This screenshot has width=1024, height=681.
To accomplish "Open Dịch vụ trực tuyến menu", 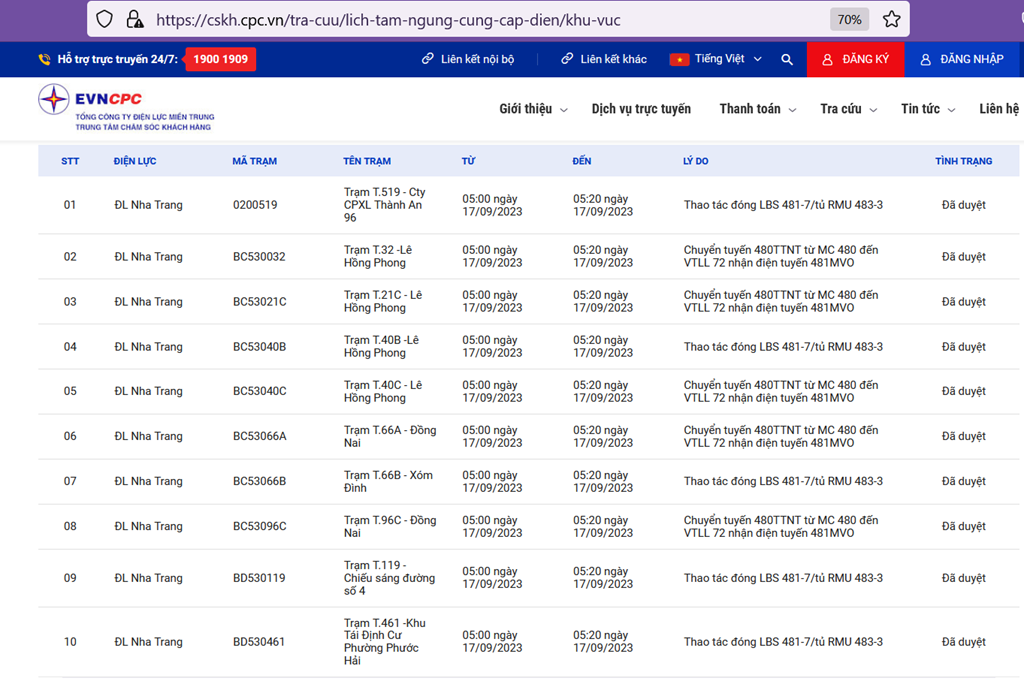I will pos(641,109).
